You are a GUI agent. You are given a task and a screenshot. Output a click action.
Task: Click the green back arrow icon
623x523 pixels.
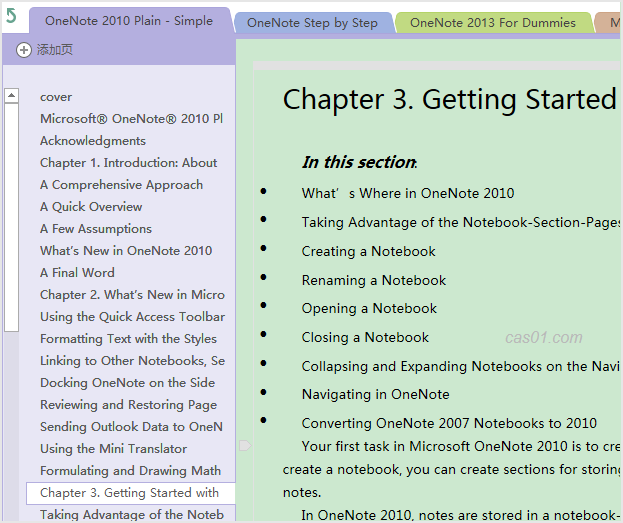click(11, 16)
